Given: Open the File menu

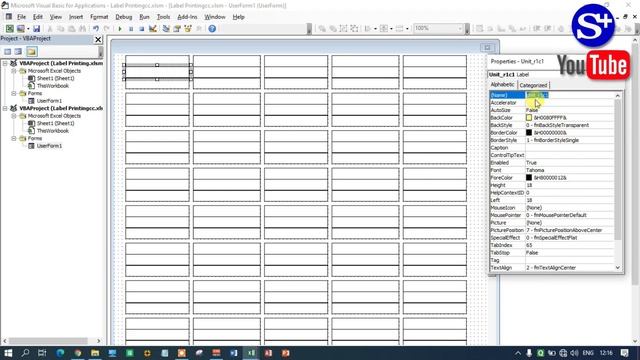Looking at the screenshot, I should point(21,17).
